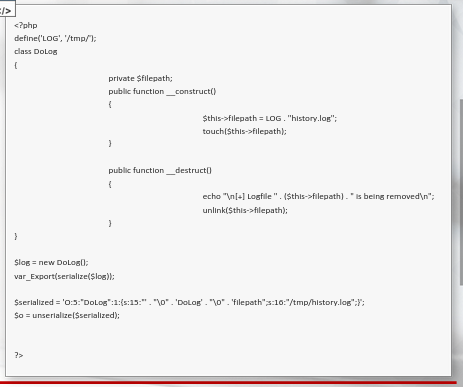Click the LOG . "history.log" assignment line
This screenshot has width=463, height=387.
pyautogui.click(x=270, y=118)
